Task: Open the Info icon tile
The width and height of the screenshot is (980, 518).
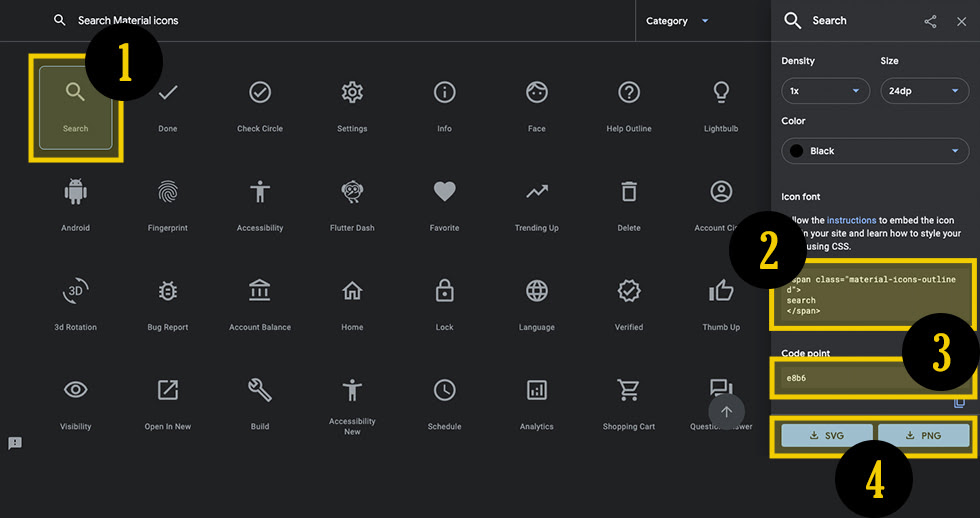Action: (444, 92)
